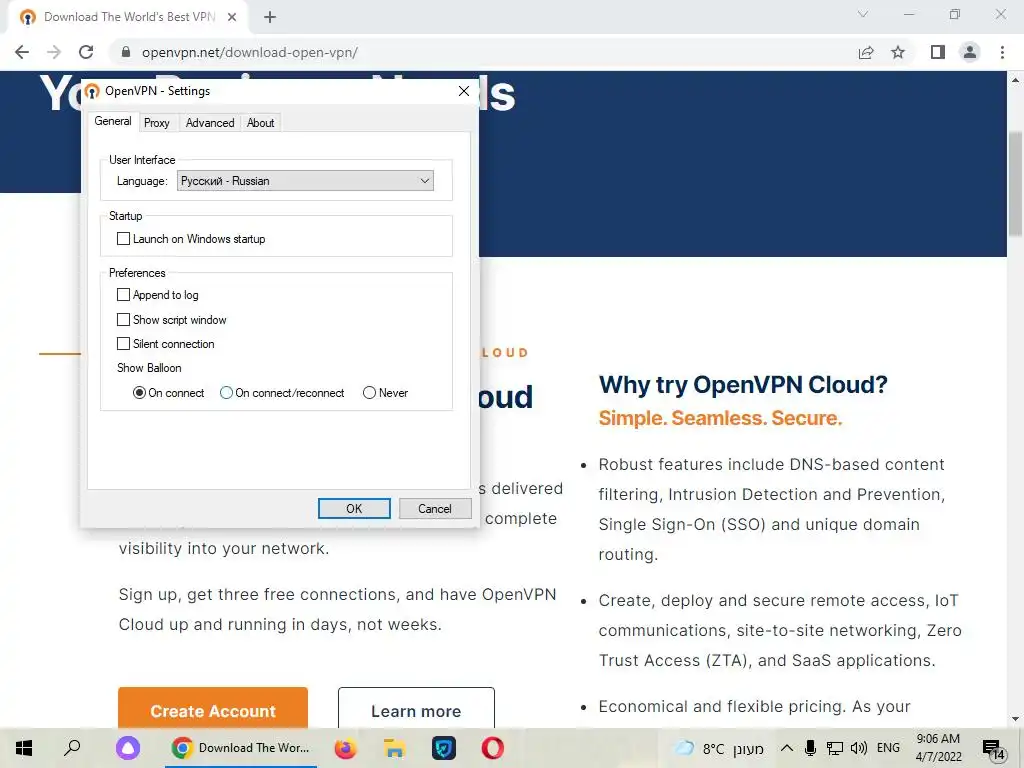Click the browser forward arrow
The image size is (1024, 768).
point(54,52)
